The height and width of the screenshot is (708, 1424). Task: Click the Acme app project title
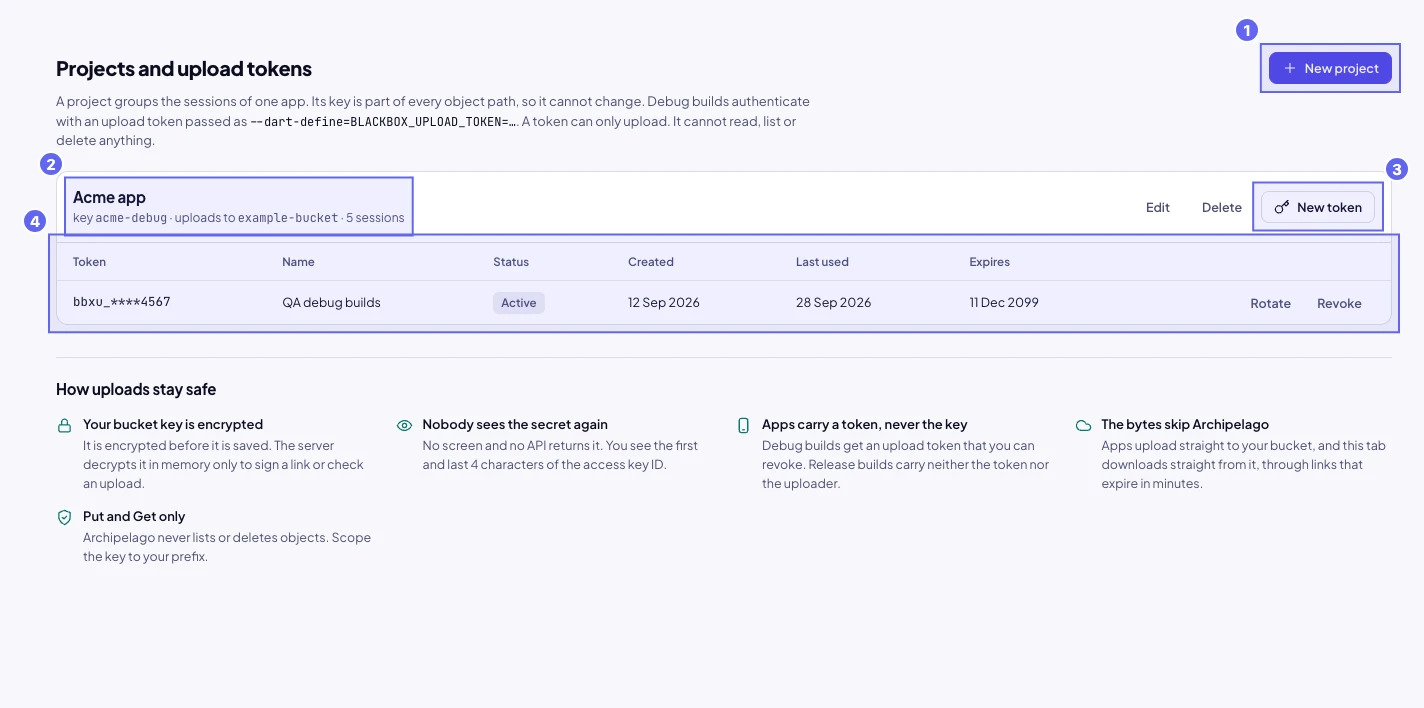tap(110, 197)
